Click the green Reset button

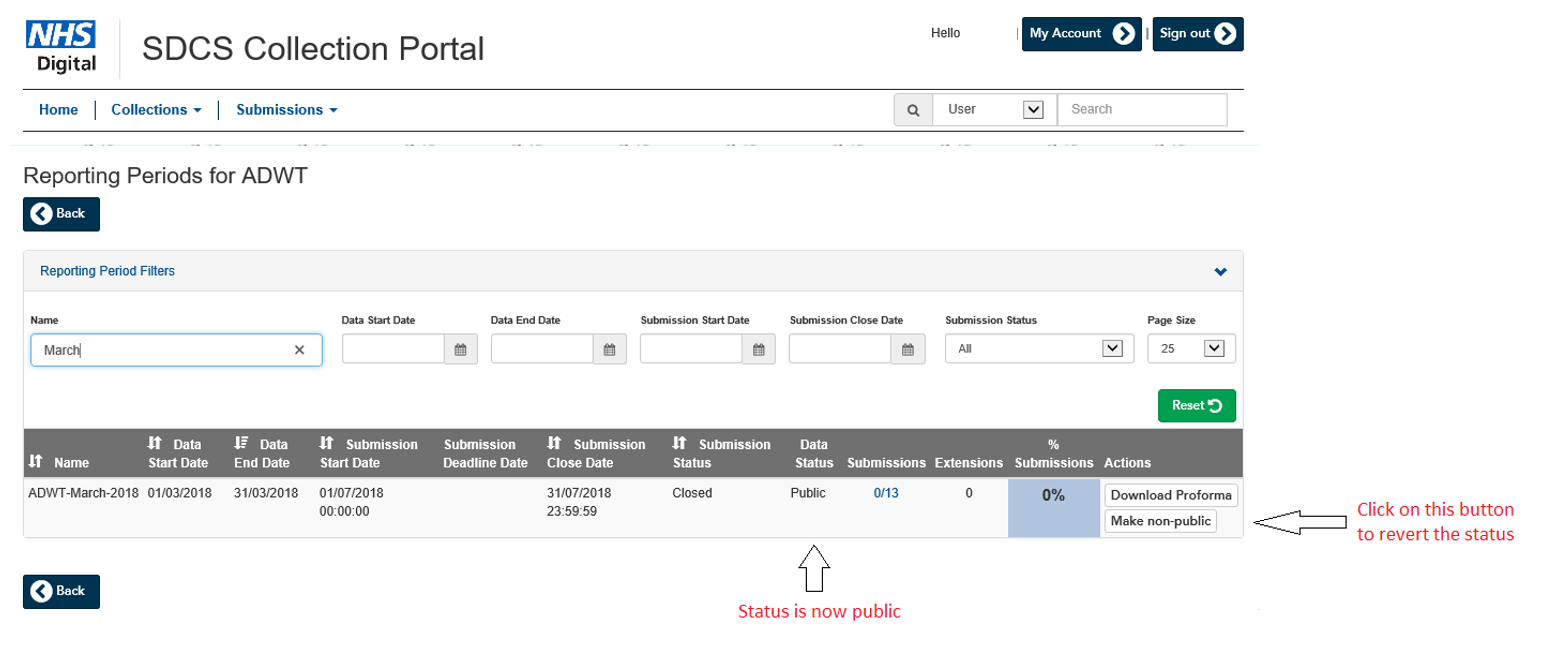pos(1197,405)
